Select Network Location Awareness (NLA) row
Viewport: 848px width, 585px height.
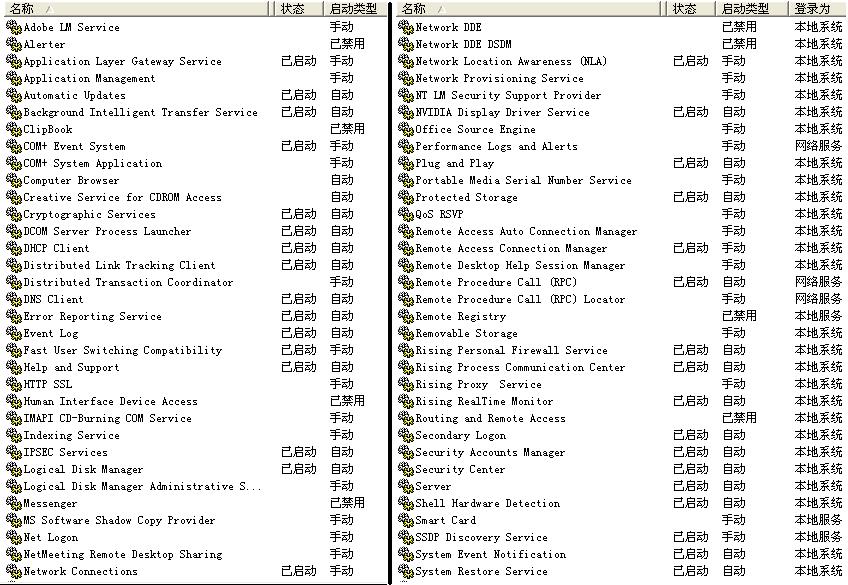621,61
